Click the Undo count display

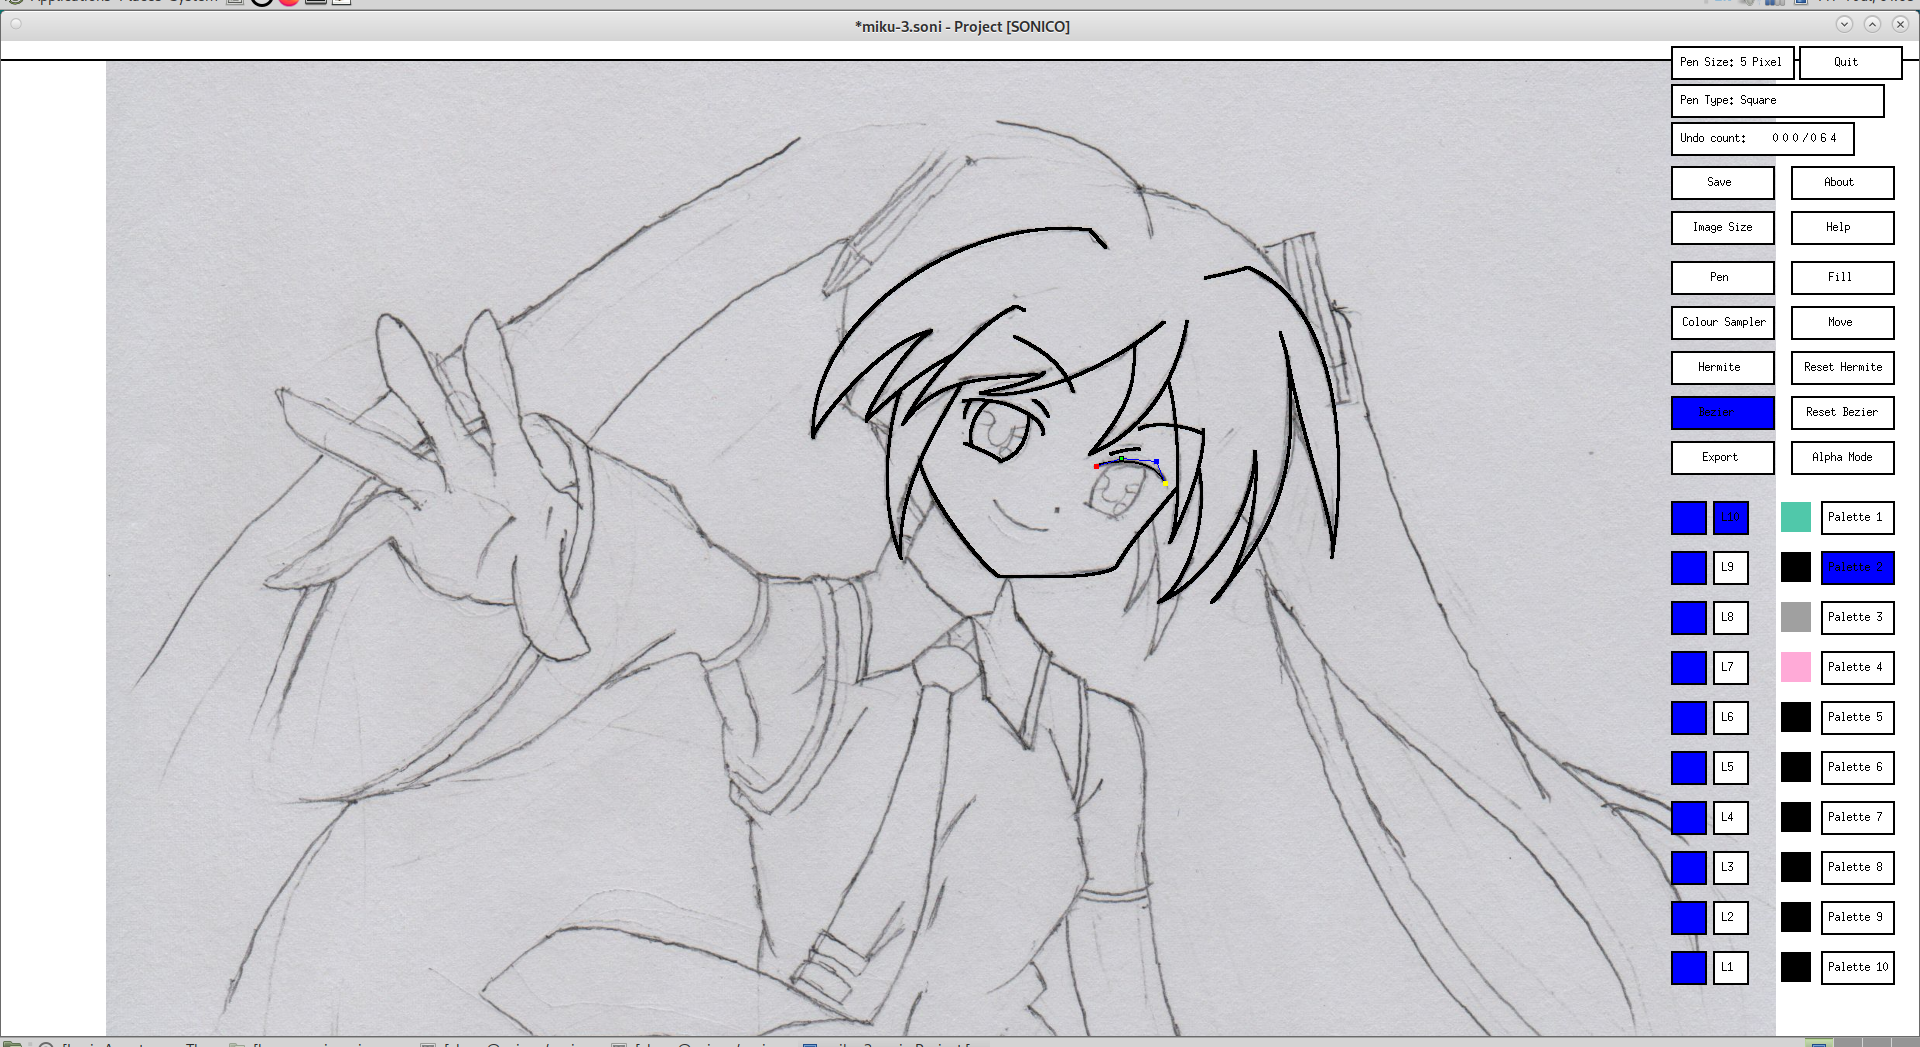(x=1762, y=138)
